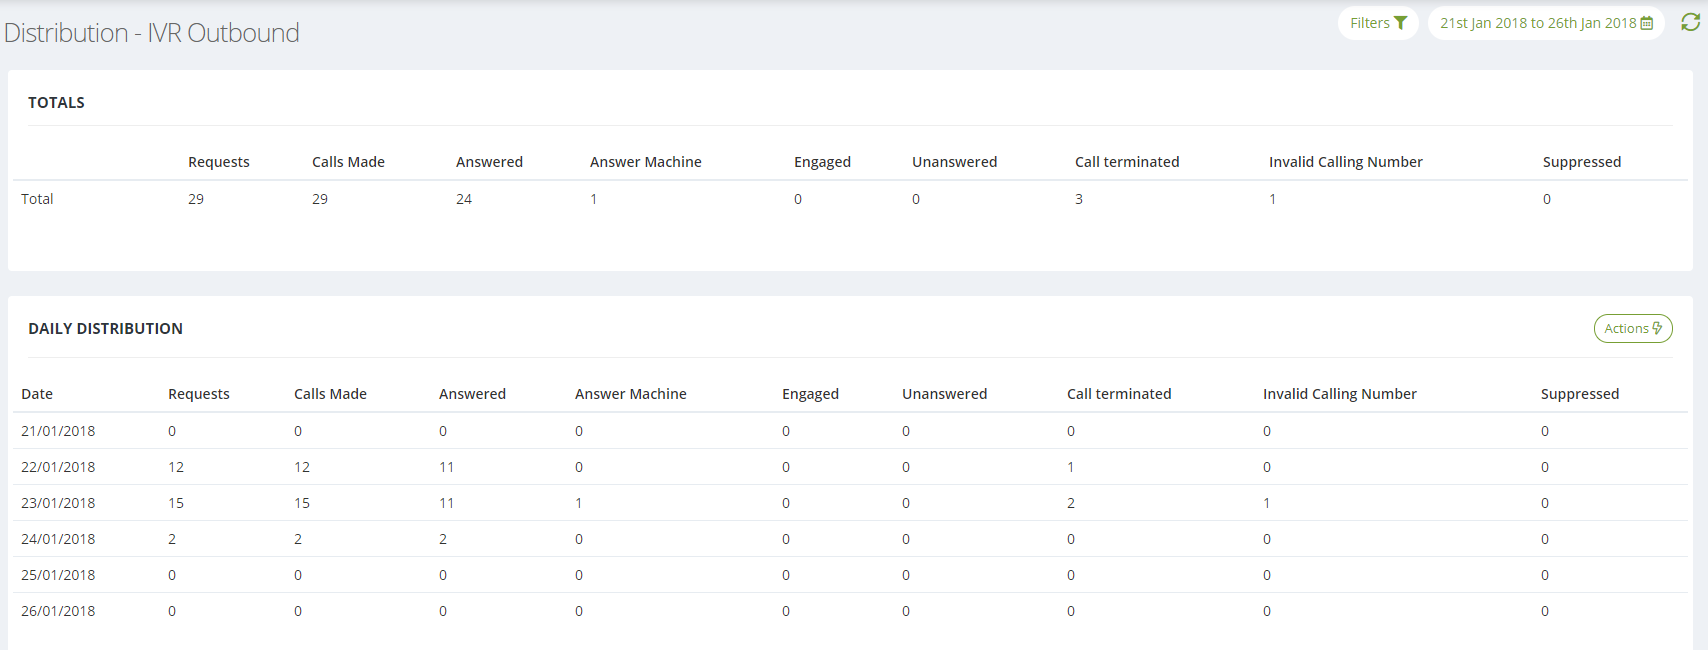This screenshot has width=1708, height=650.
Task: Click the Suppressed header in Daily Distribution
Action: [1580, 394]
